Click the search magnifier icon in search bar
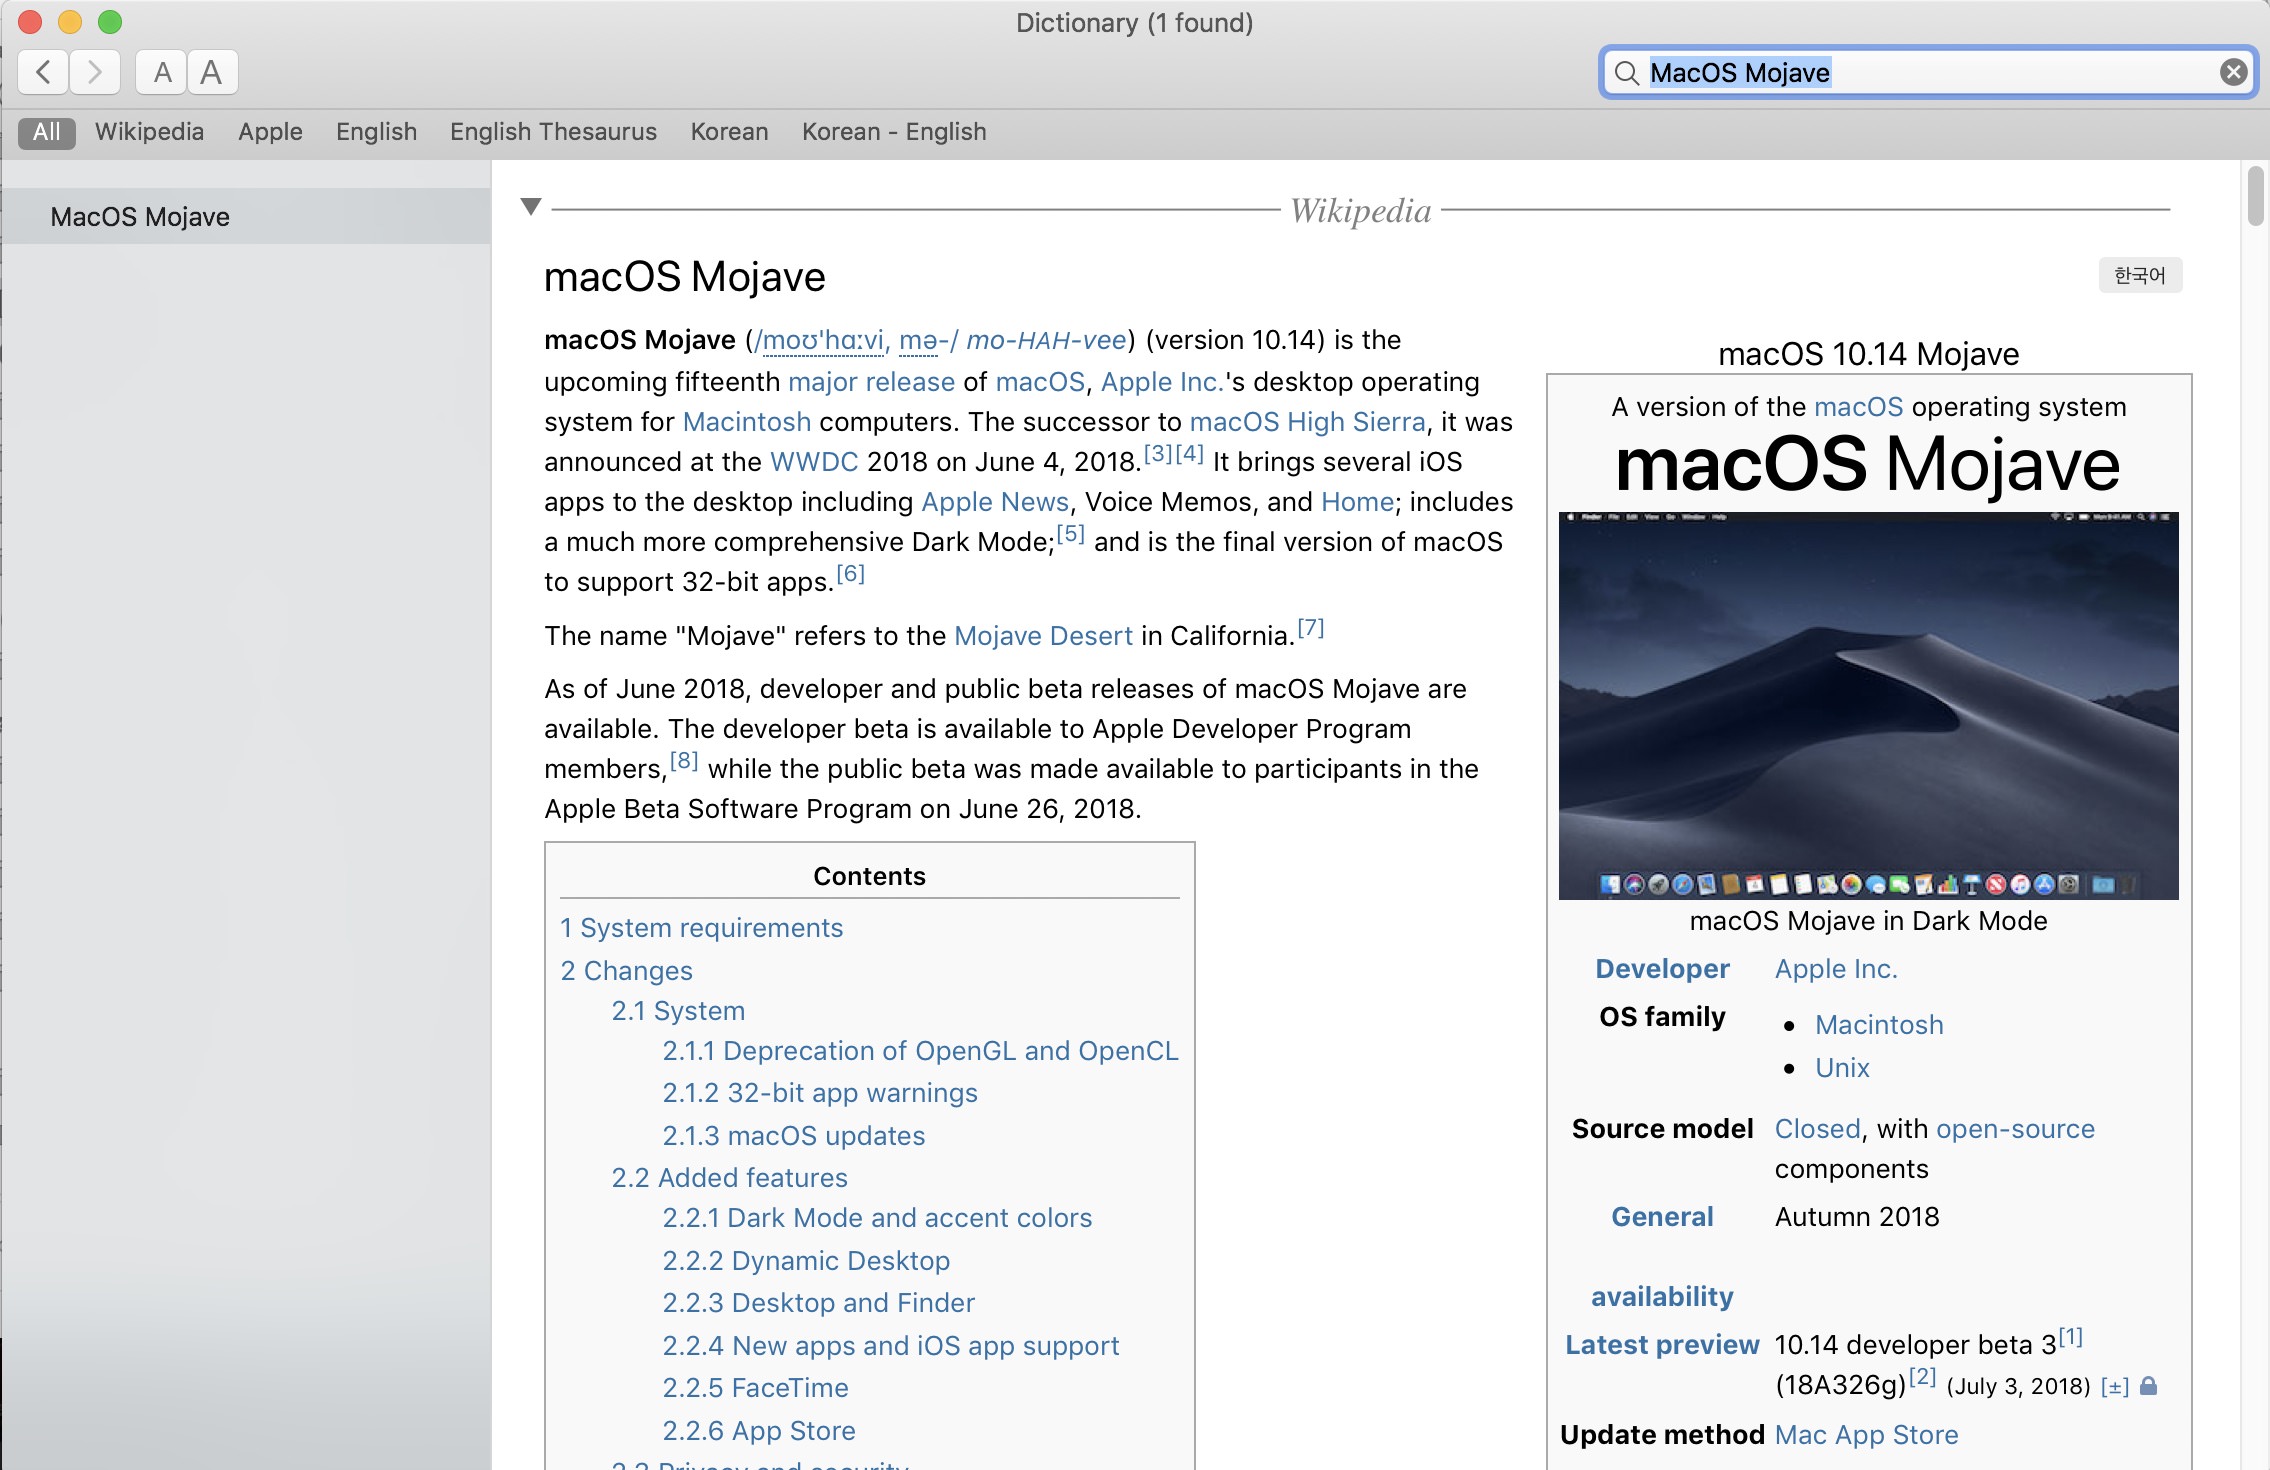This screenshot has height=1470, width=2270. (1628, 71)
